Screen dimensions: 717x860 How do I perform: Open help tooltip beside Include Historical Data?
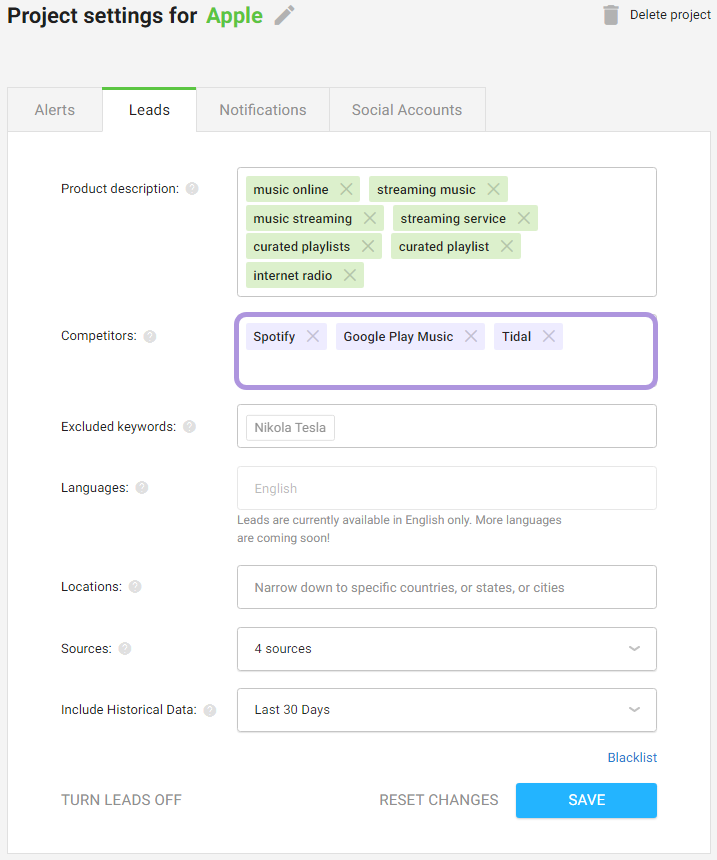(210, 710)
